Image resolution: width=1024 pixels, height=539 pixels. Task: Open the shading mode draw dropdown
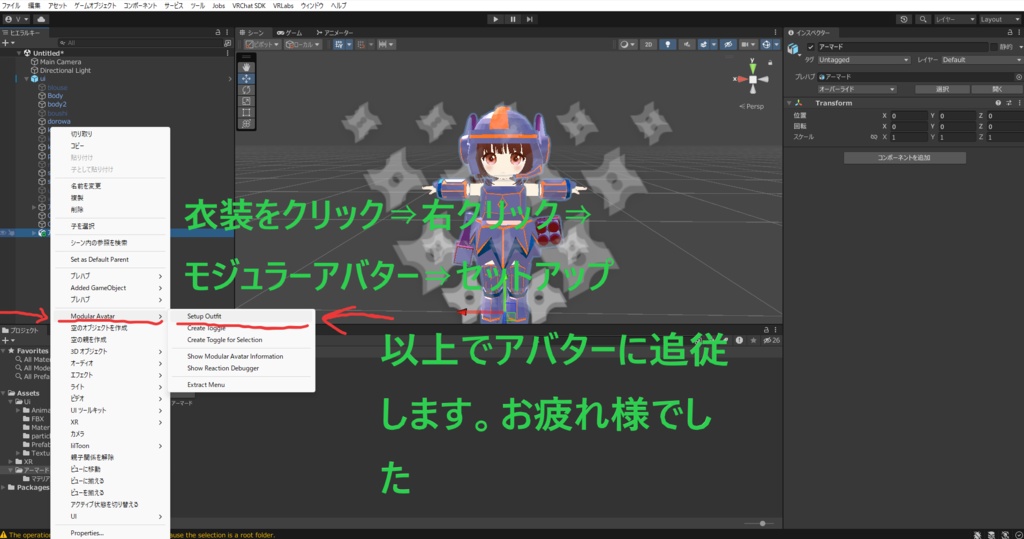(627, 44)
